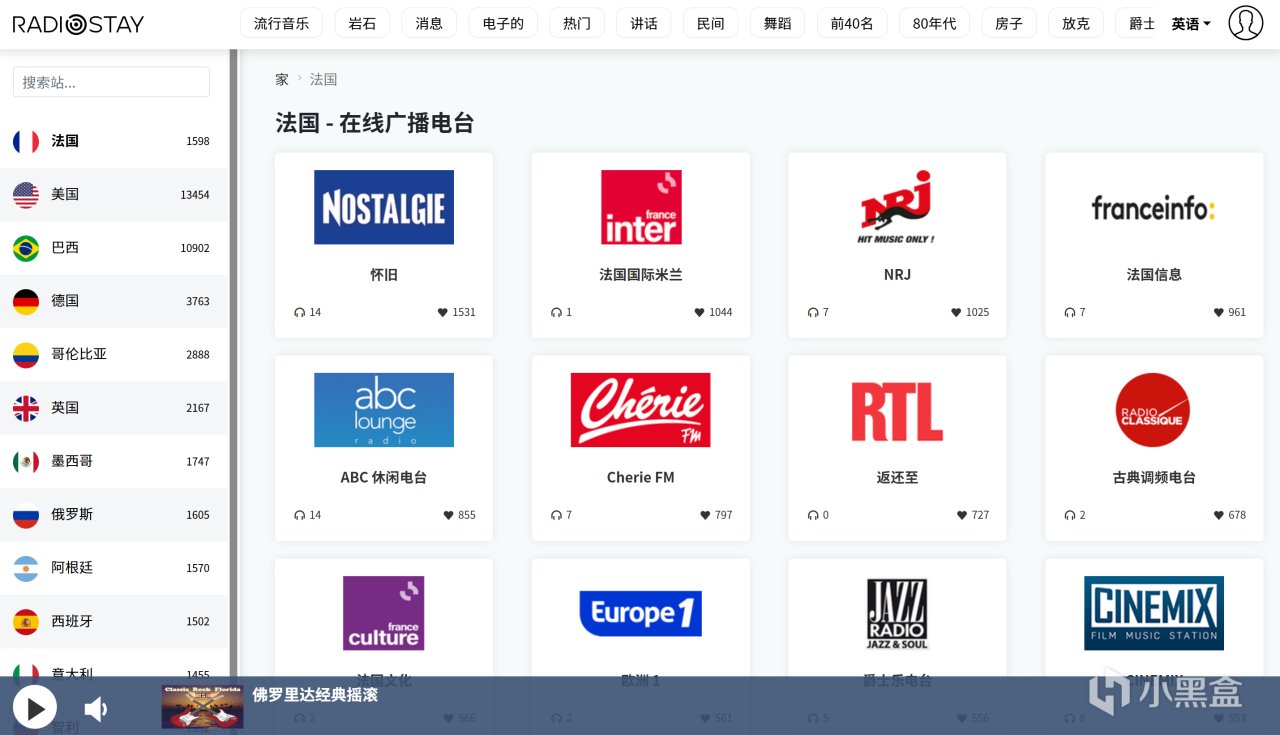Play the current station in player bar
Image resolution: width=1280 pixels, height=735 pixels.
[x=34, y=709]
